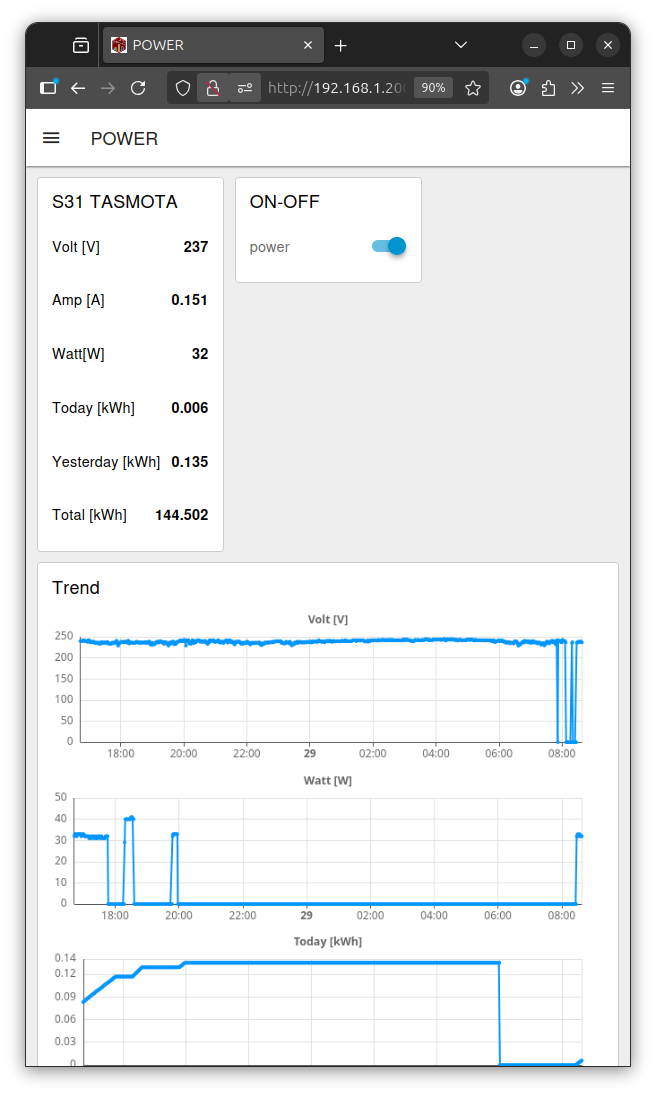Open recent browsing tab history button
The image size is (656, 1095).
[x=81, y=45]
